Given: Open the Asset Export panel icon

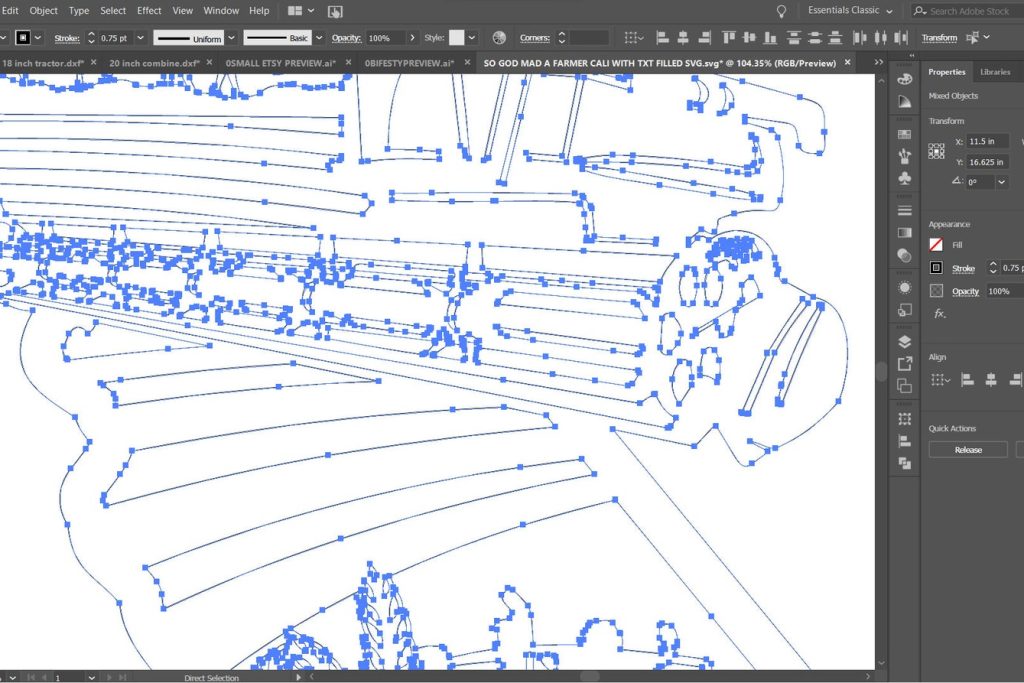Looking at the screenshot, I should click(904, 364).
